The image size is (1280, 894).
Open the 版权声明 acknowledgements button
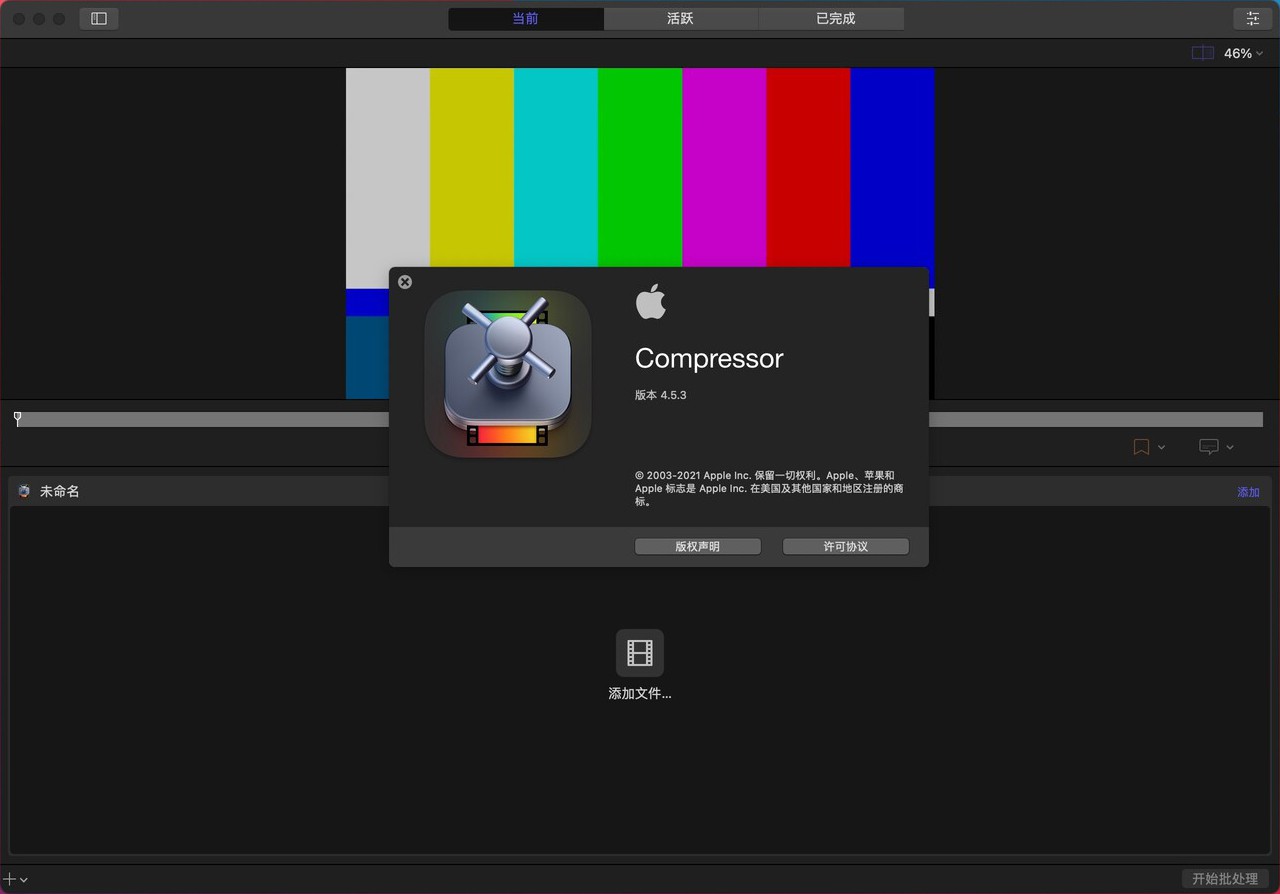[x=698, y=546]
